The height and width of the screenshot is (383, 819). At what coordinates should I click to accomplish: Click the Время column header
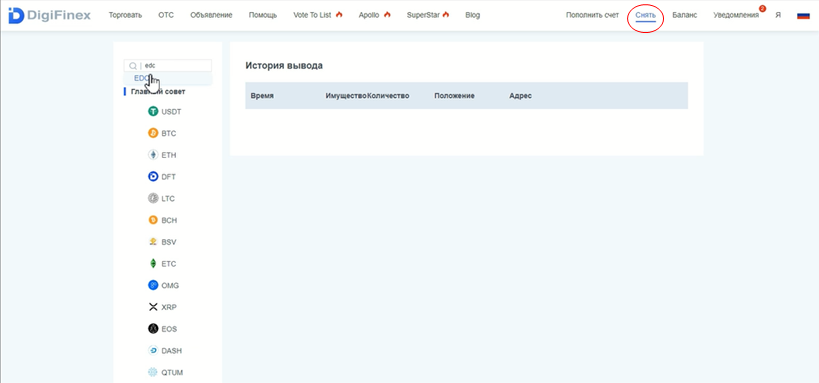tap(262, 96)
